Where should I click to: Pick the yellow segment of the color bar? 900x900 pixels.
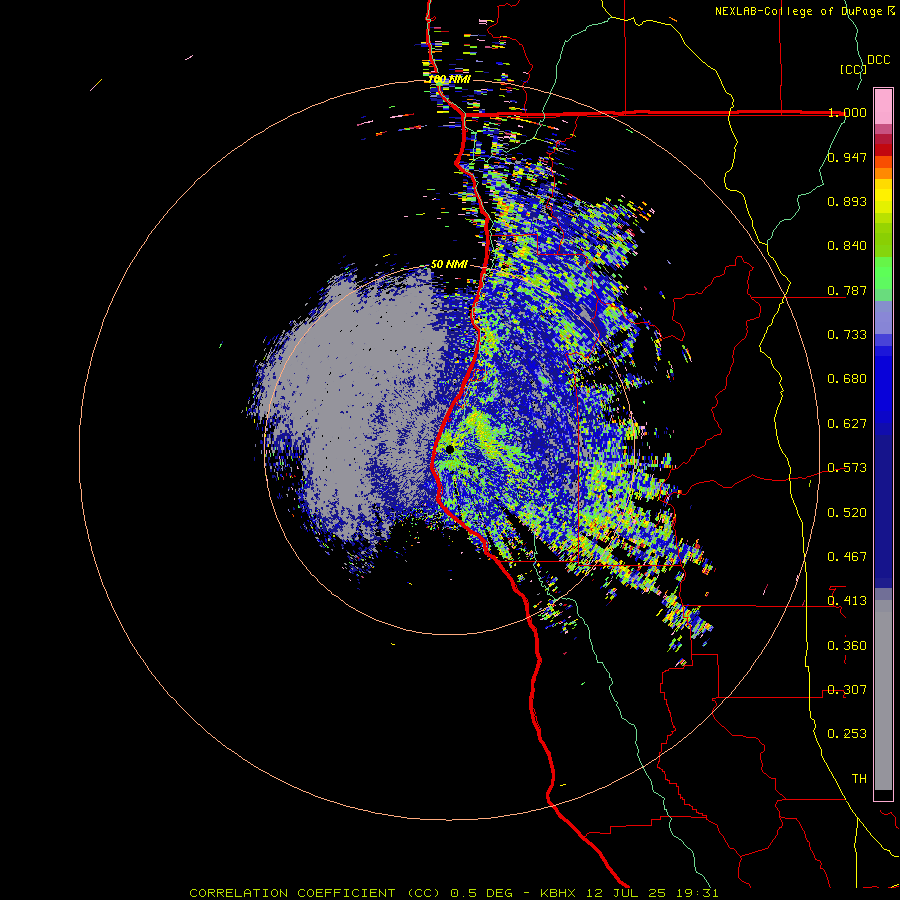883,196
